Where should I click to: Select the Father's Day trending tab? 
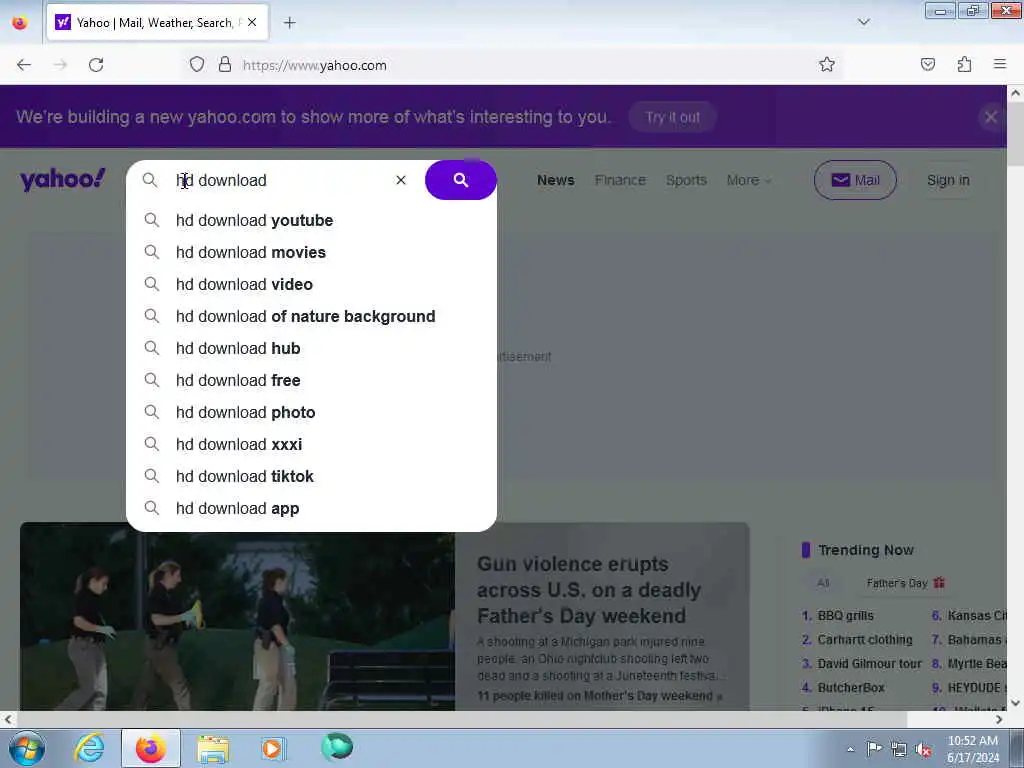coord(905,583)
